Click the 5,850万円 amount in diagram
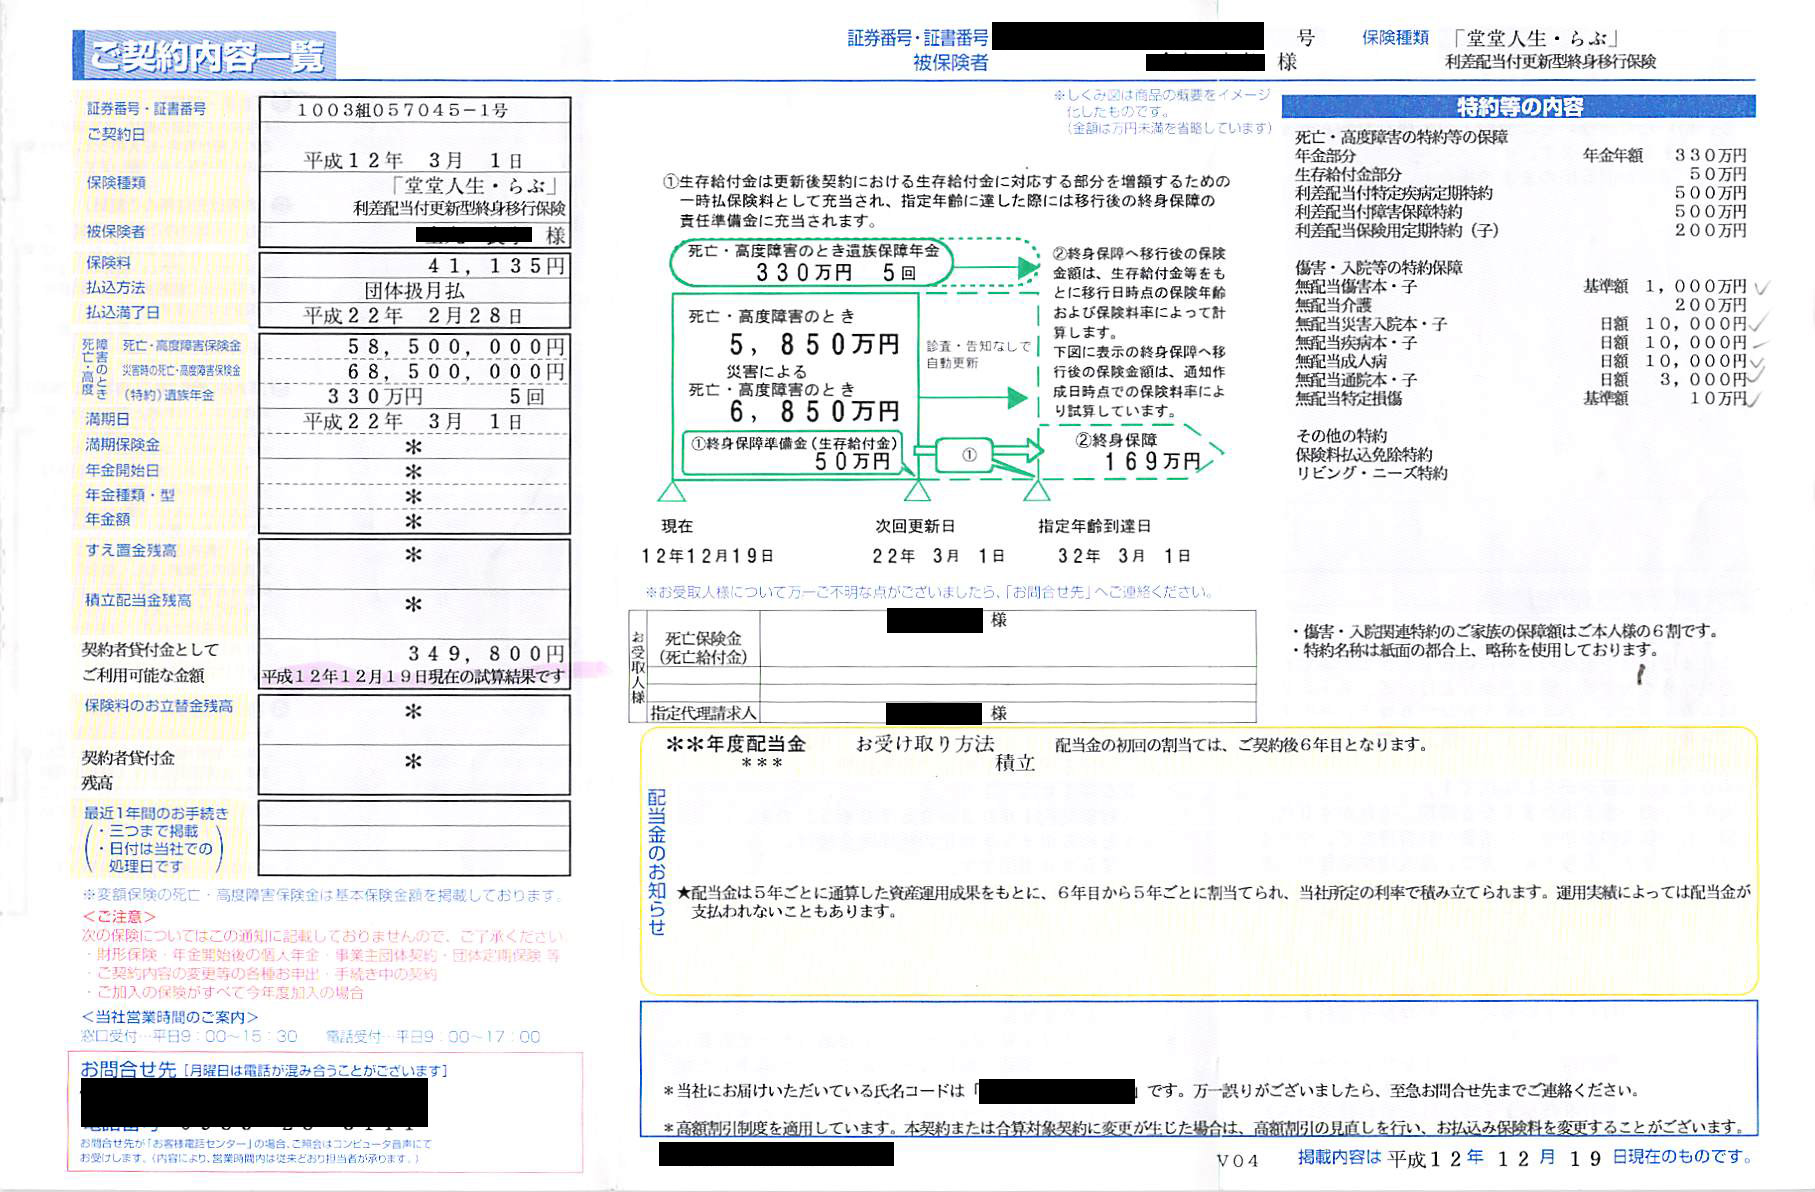 pos(814,345)
